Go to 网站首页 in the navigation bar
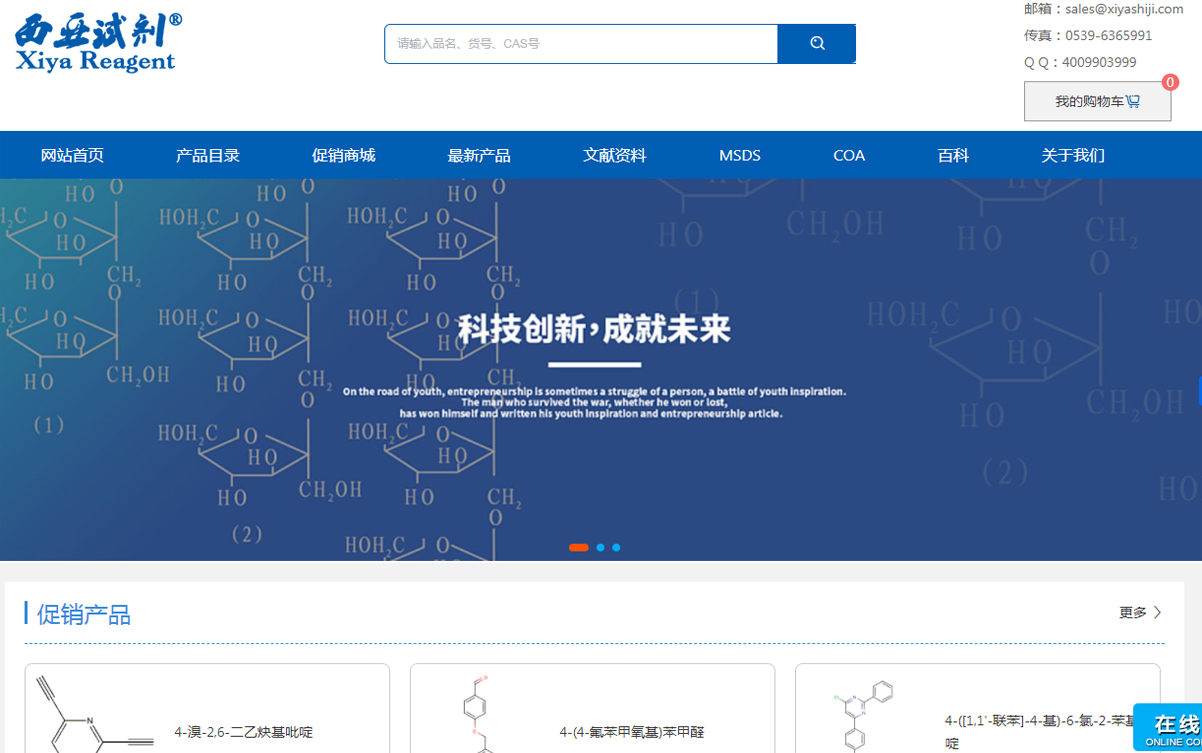 point(72,156)
